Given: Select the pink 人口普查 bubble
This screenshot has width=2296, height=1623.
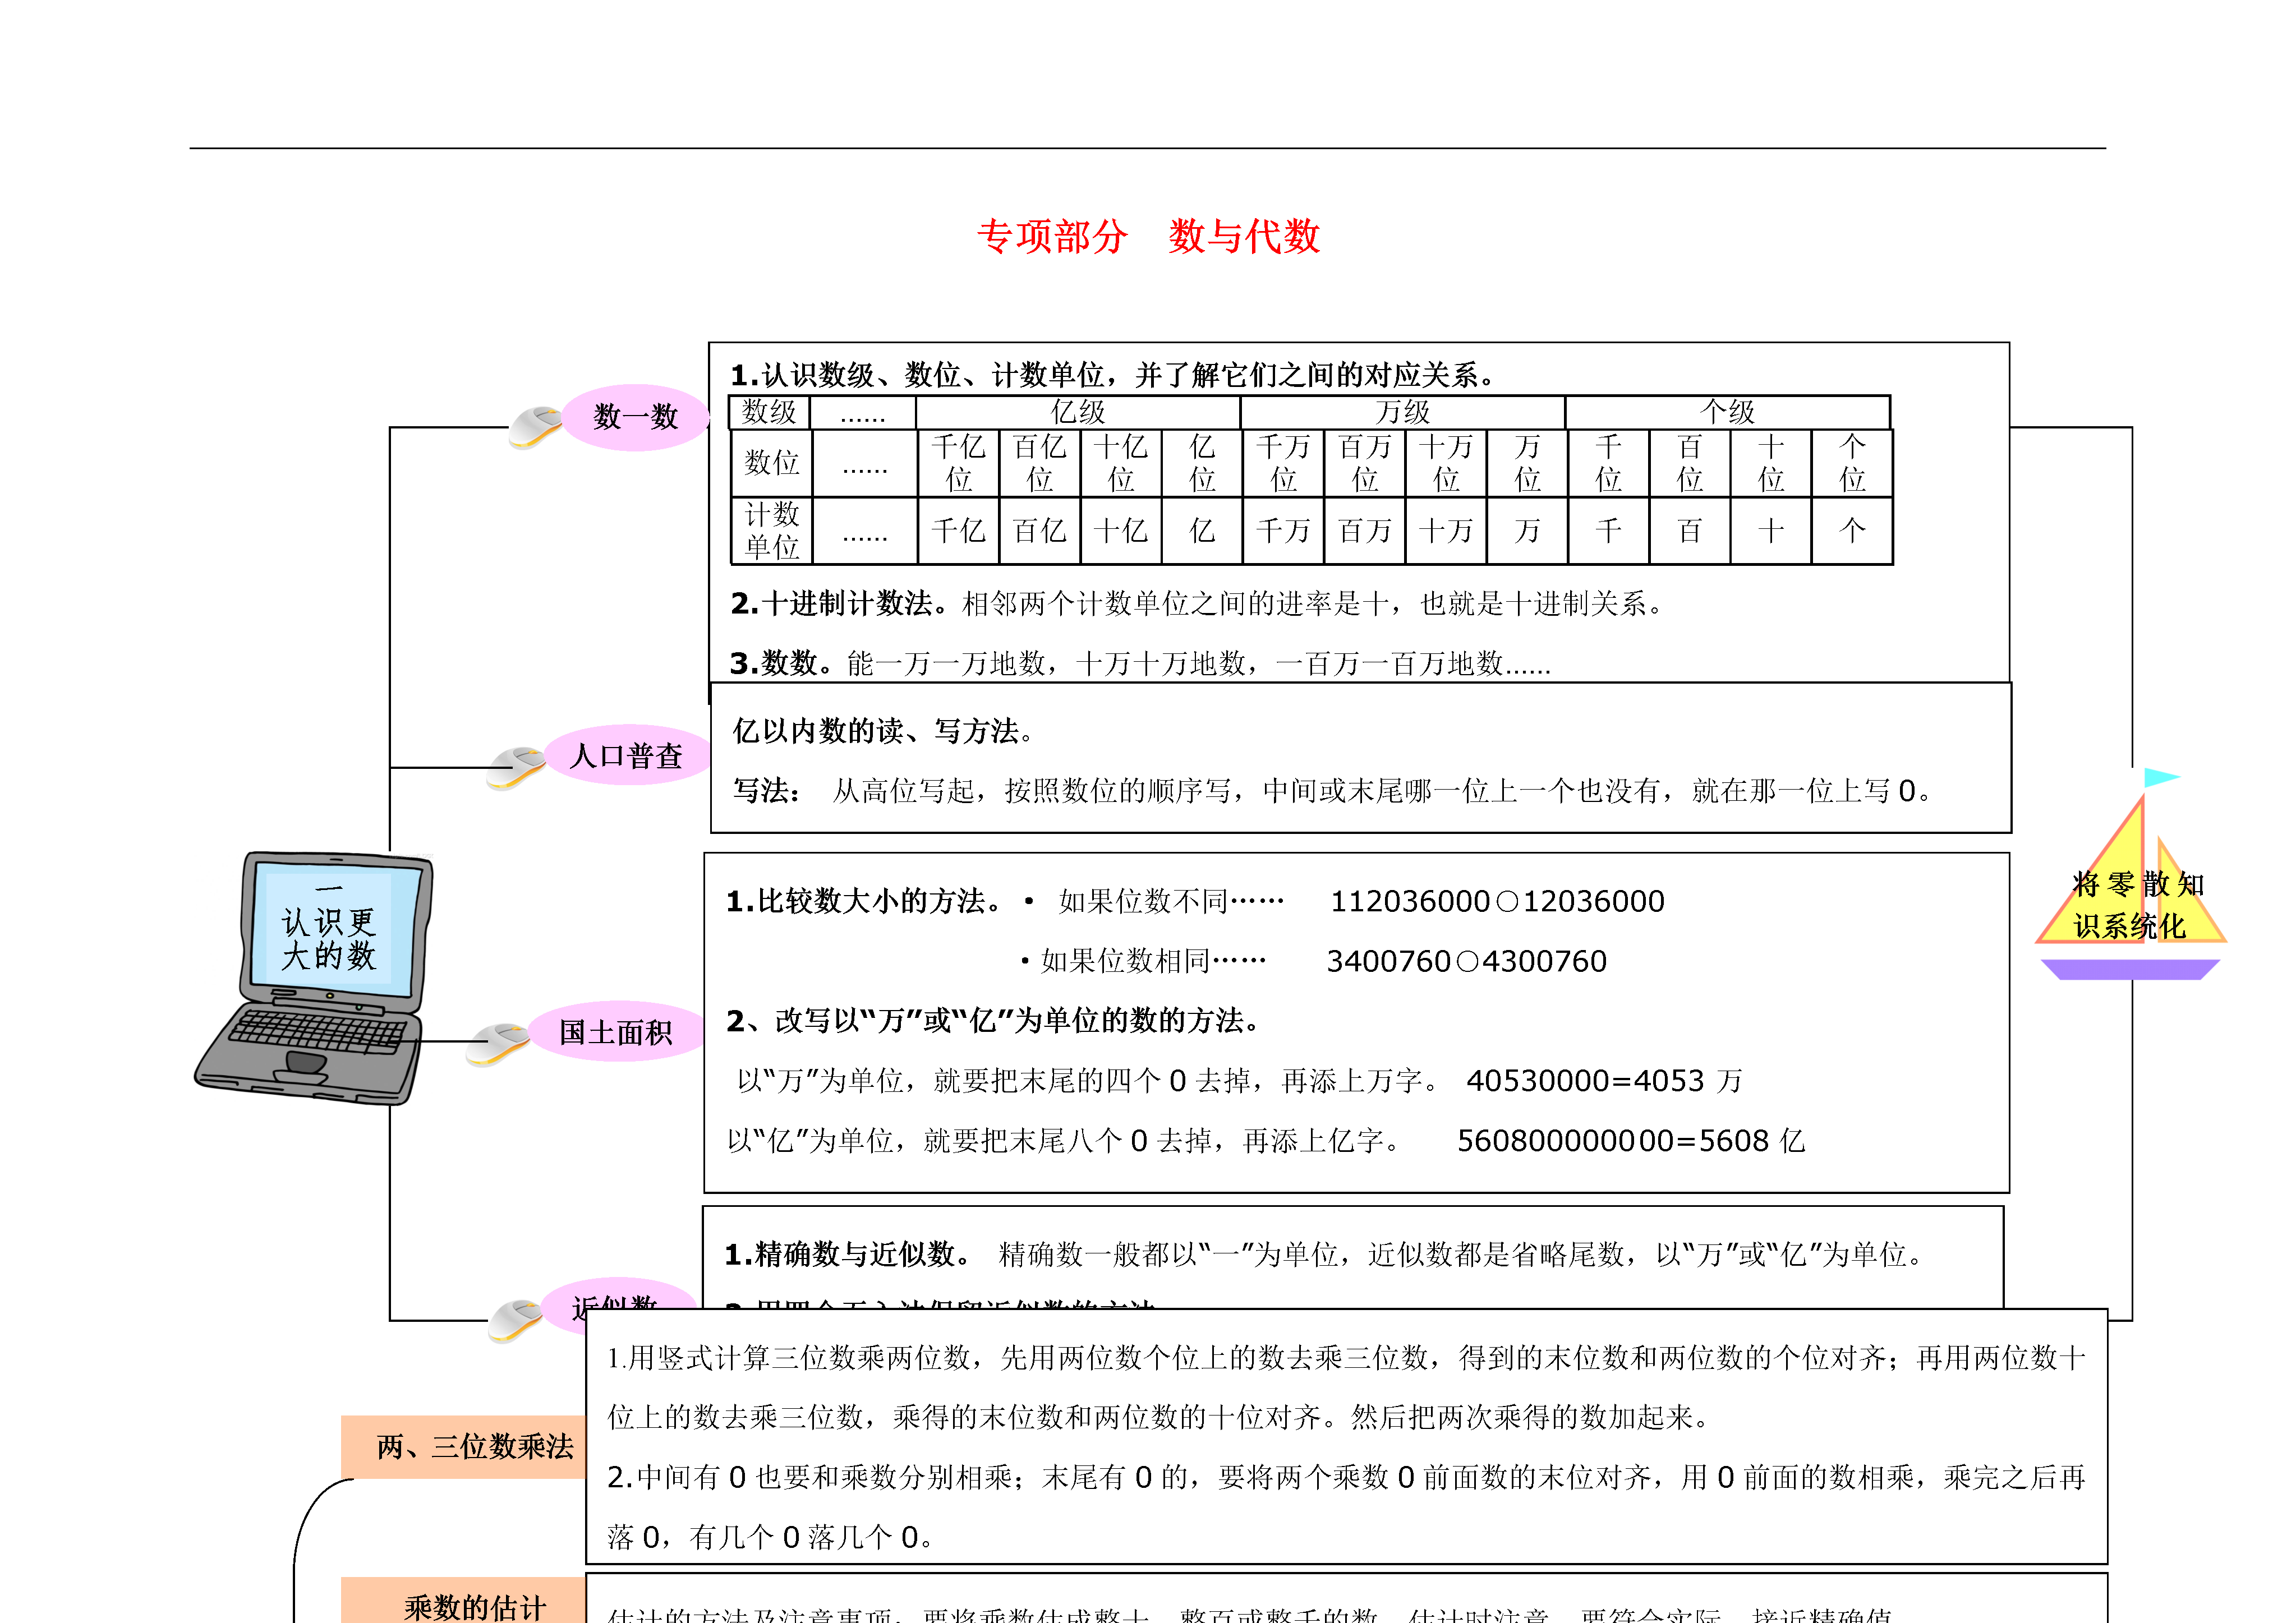Looking at the screenshot, I should click(627, 755).
